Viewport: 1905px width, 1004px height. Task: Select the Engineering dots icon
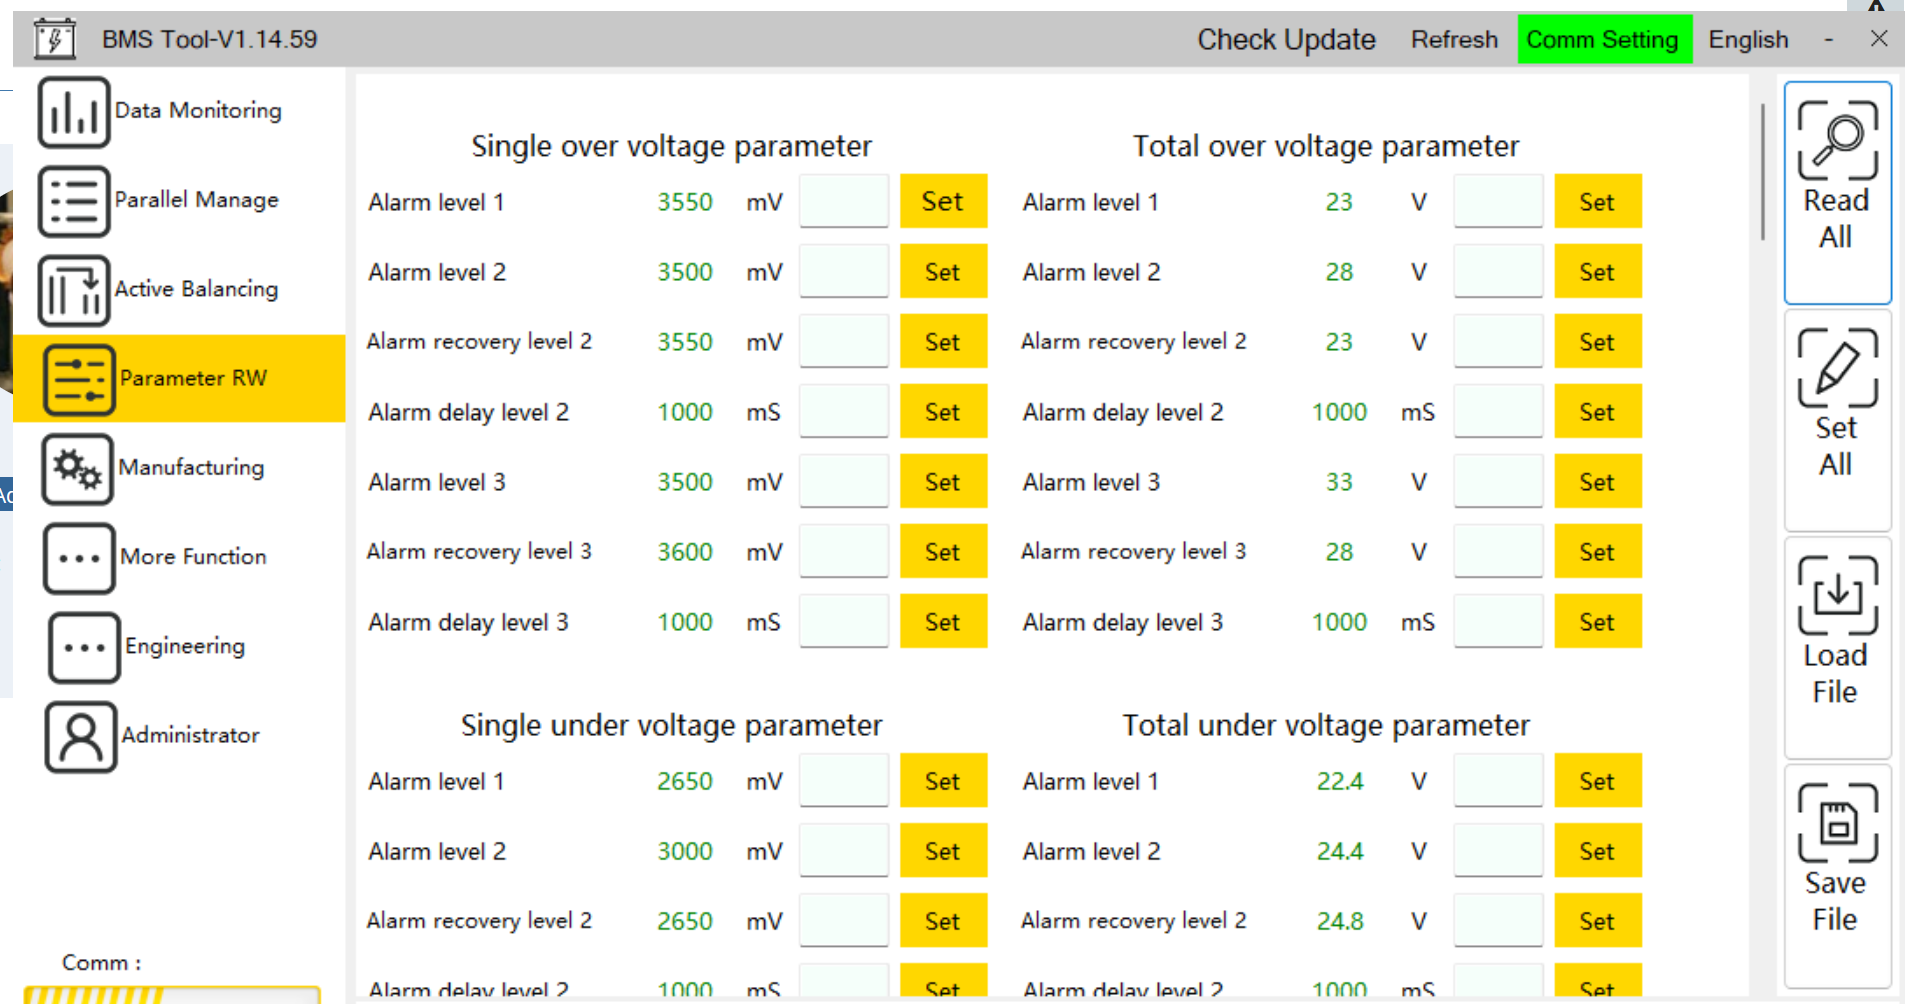coord(83,647)
